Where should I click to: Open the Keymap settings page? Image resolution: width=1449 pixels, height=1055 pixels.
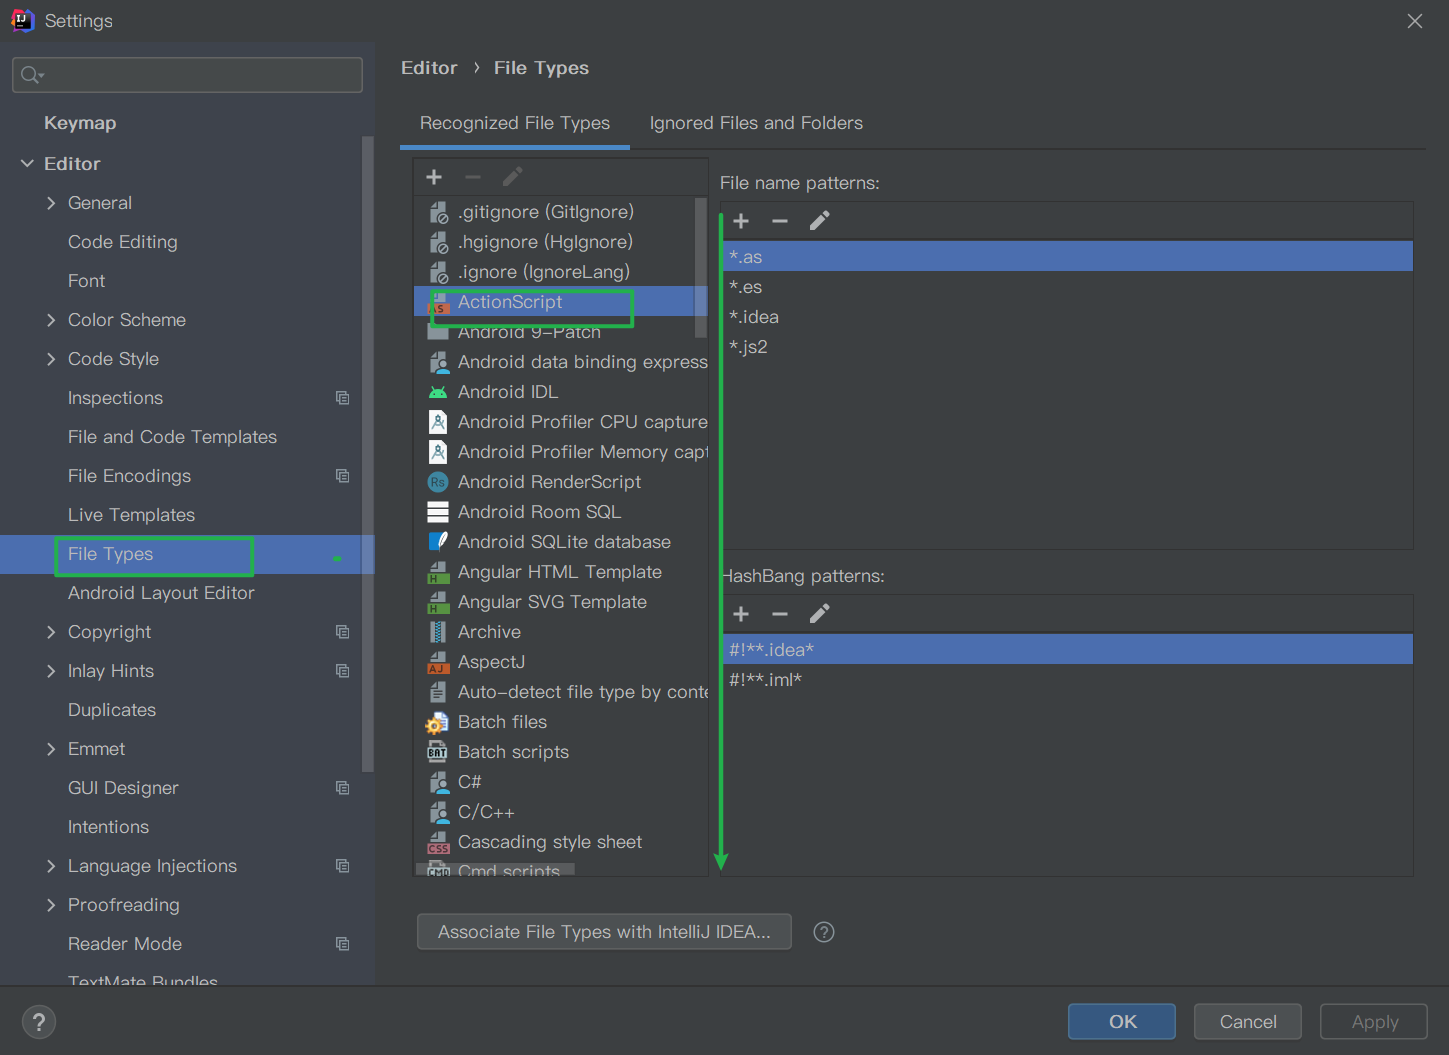point(80,123)
